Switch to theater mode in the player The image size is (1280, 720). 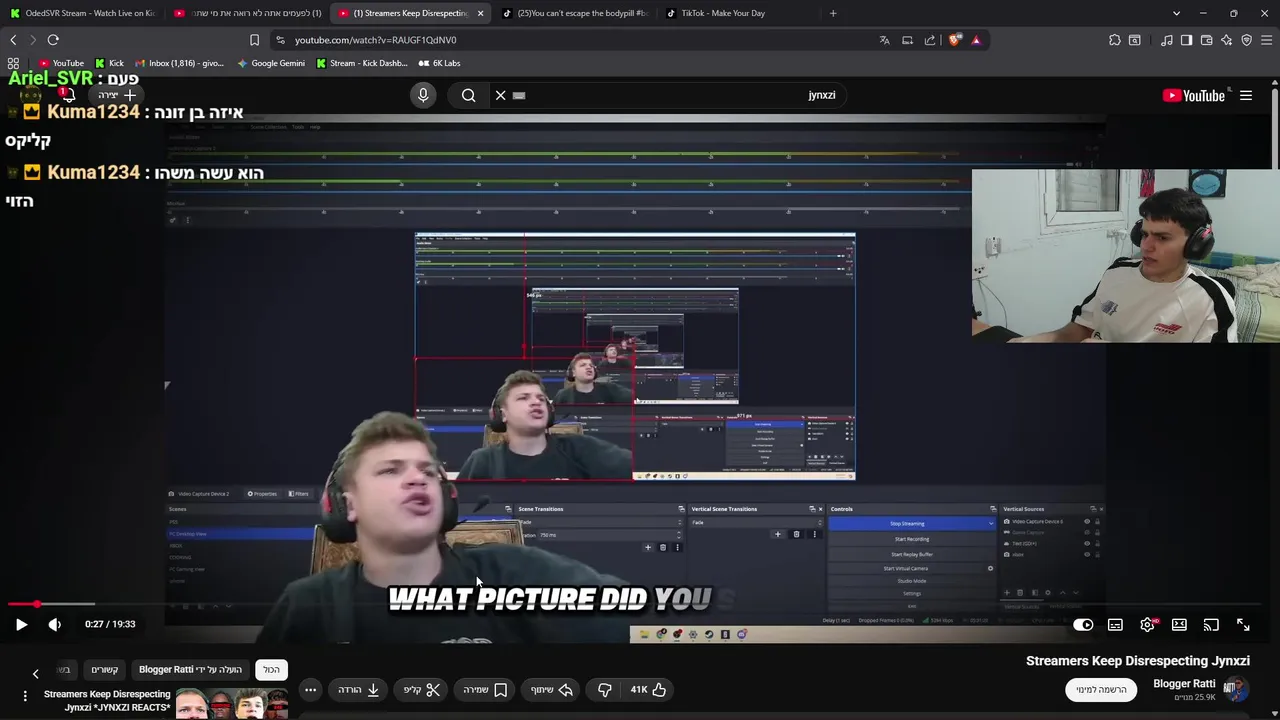[x=1179, y=624]
